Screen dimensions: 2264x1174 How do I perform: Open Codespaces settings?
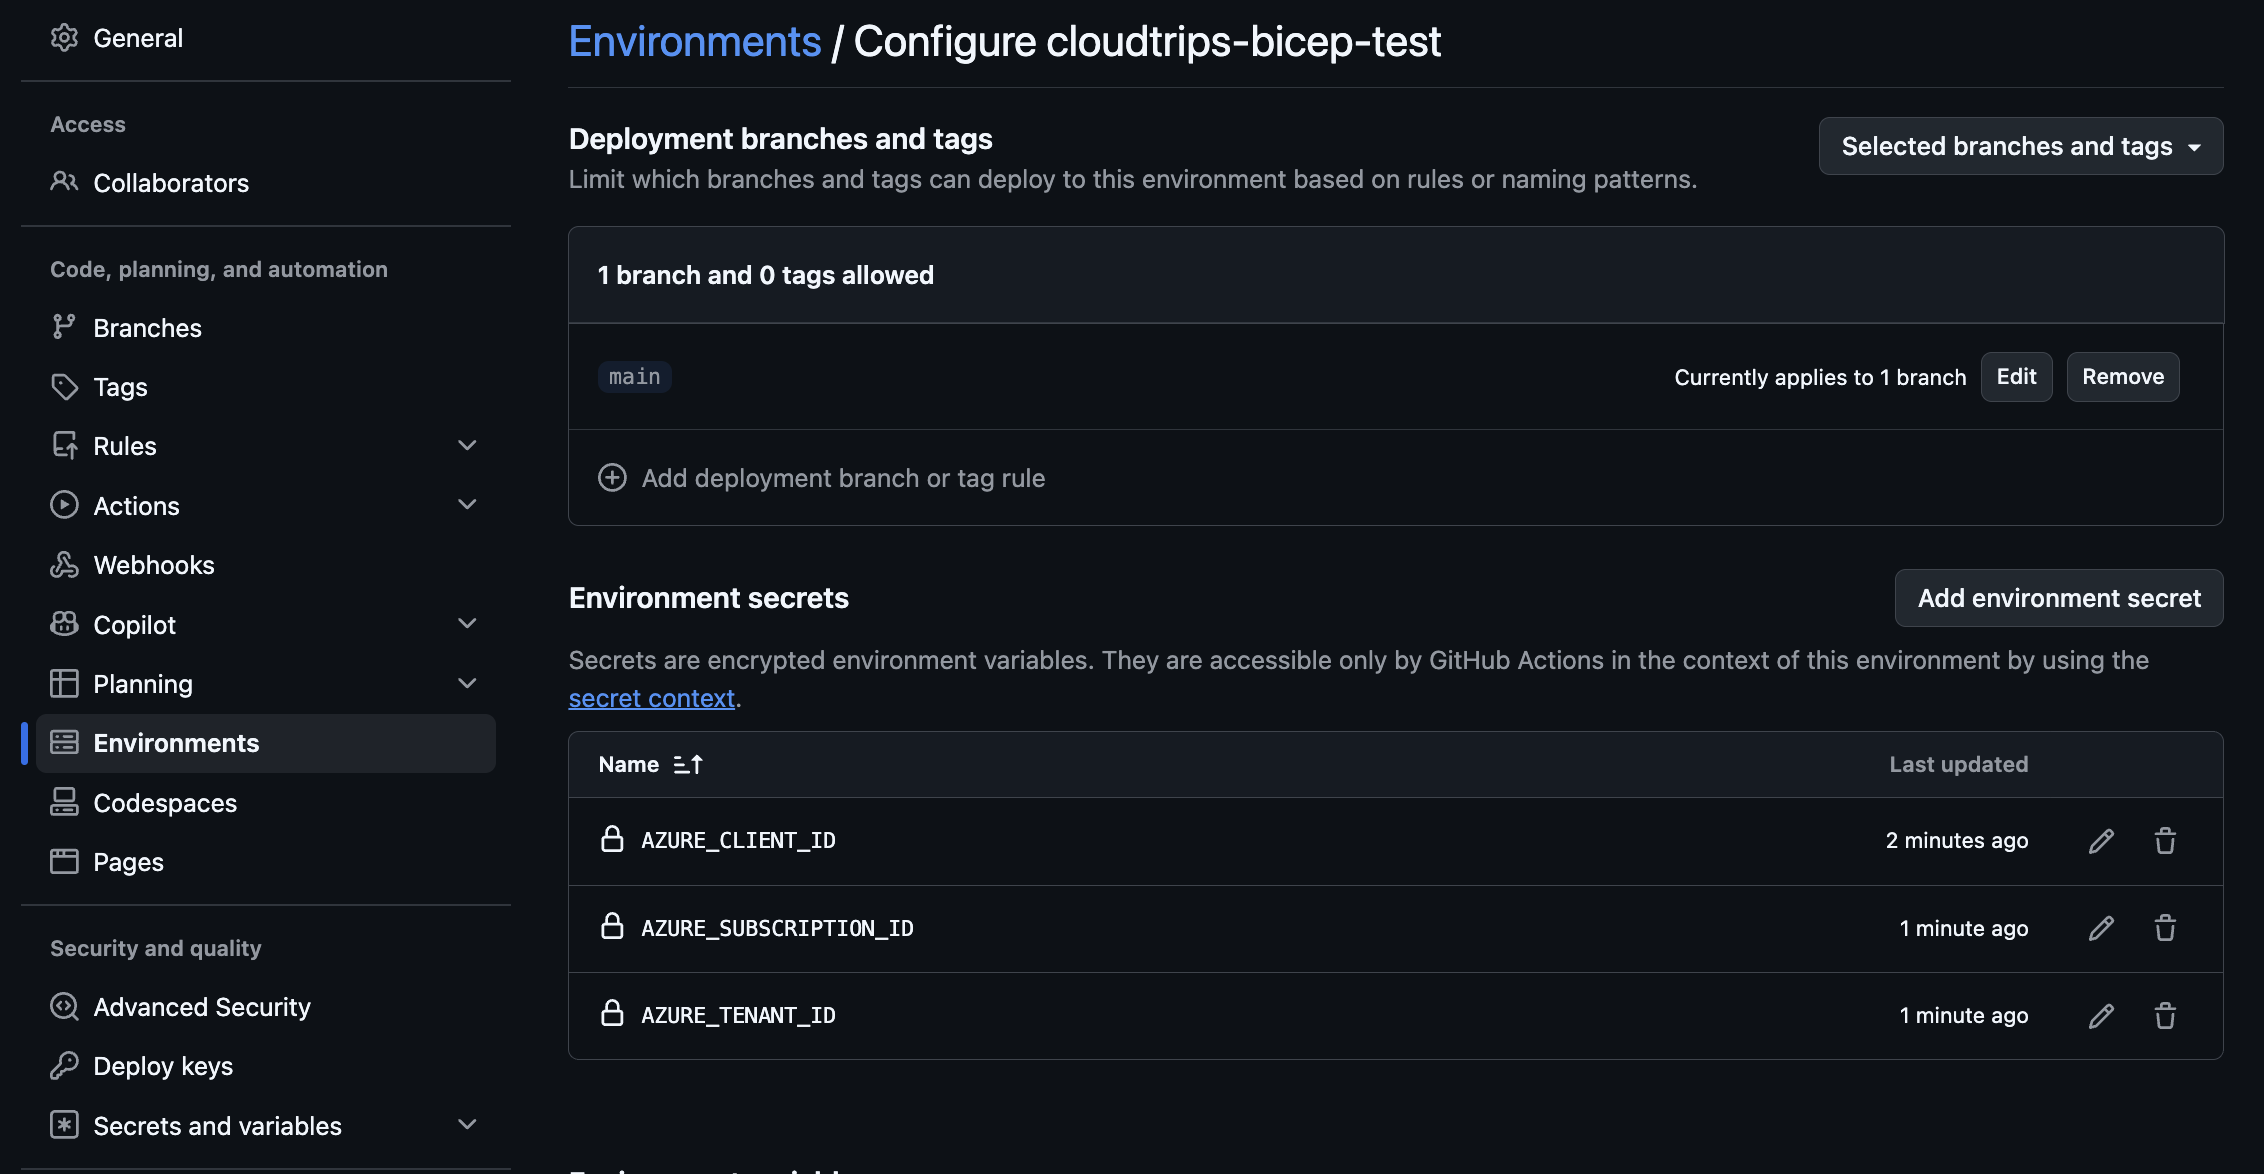266,803
